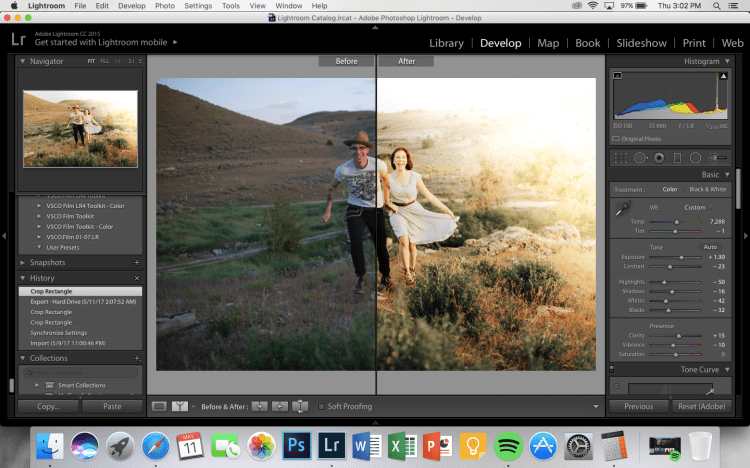Toggle the Original Photo checkbox
This screenshot has height=468, width=750.
(x=616, y=138)
